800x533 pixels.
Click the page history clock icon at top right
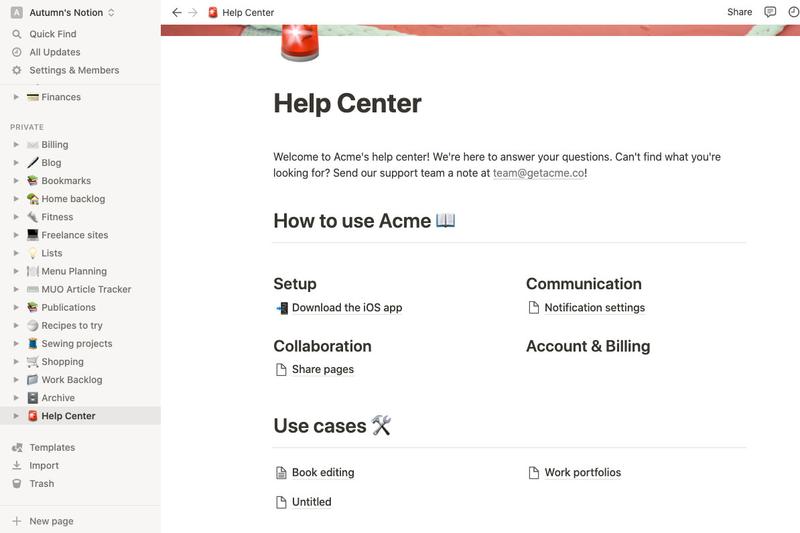[x=793, y=12]
